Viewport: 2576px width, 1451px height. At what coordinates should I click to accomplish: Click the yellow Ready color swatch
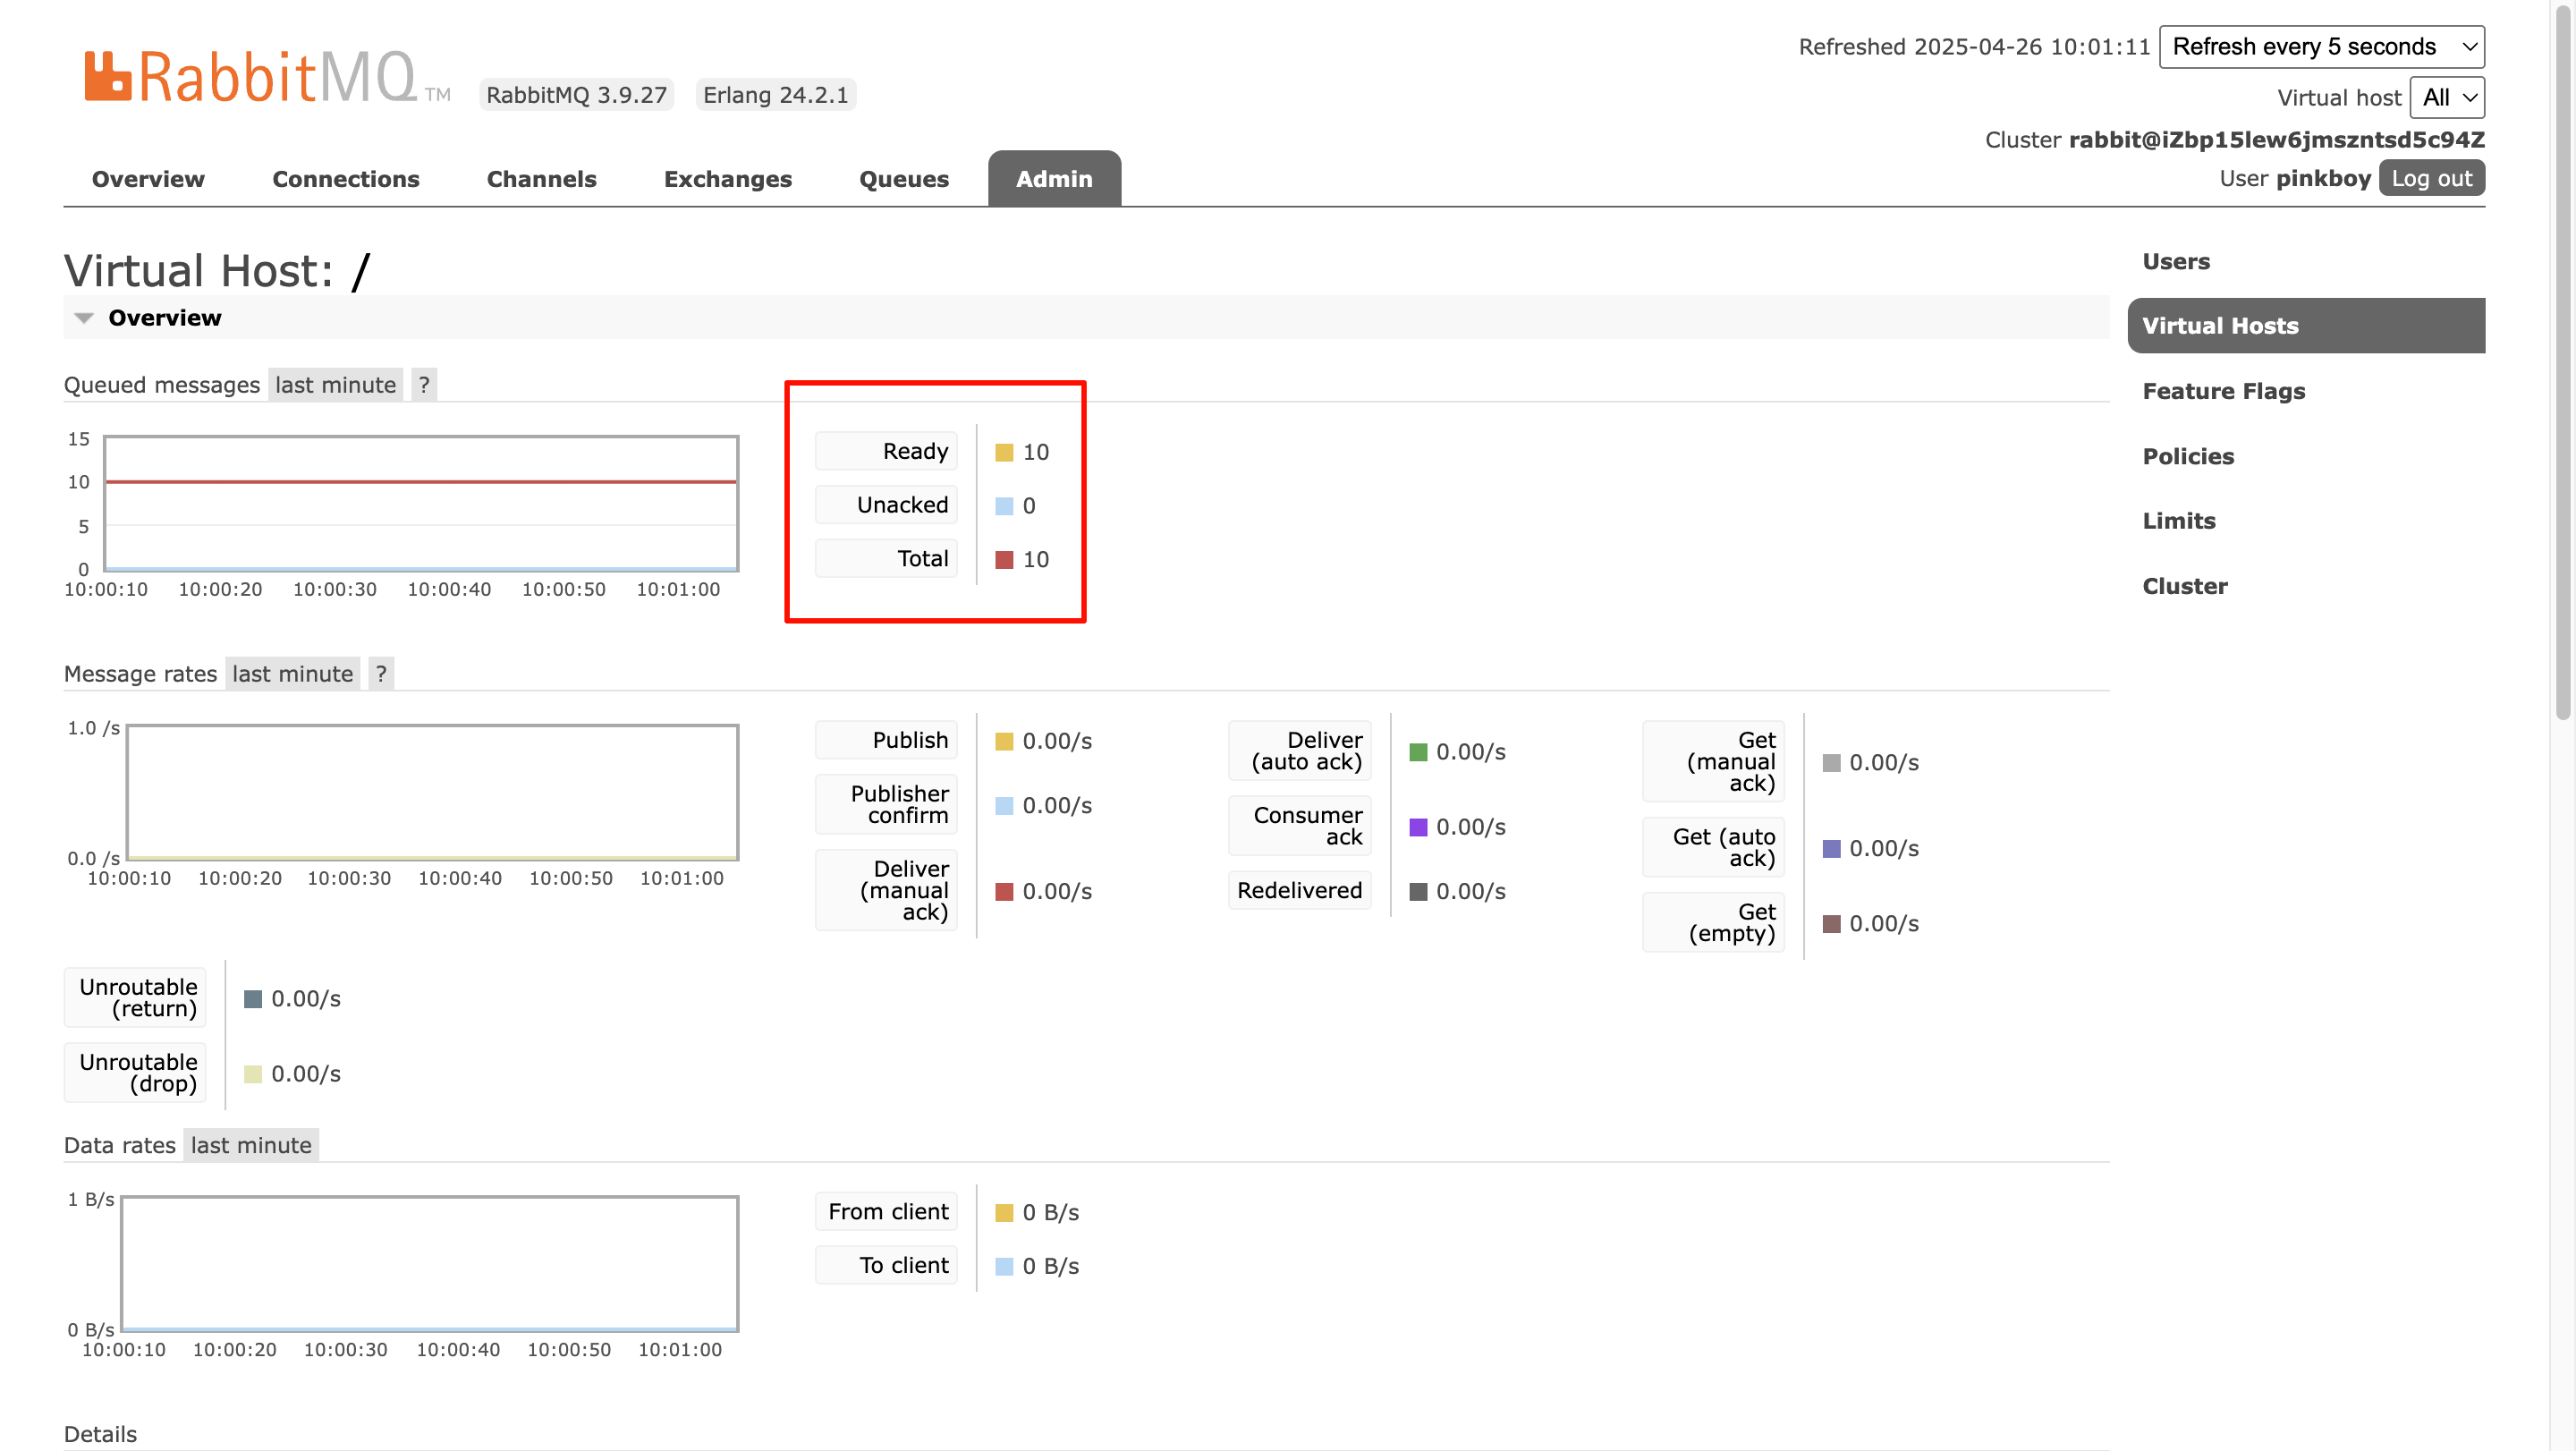point(1004,453)
